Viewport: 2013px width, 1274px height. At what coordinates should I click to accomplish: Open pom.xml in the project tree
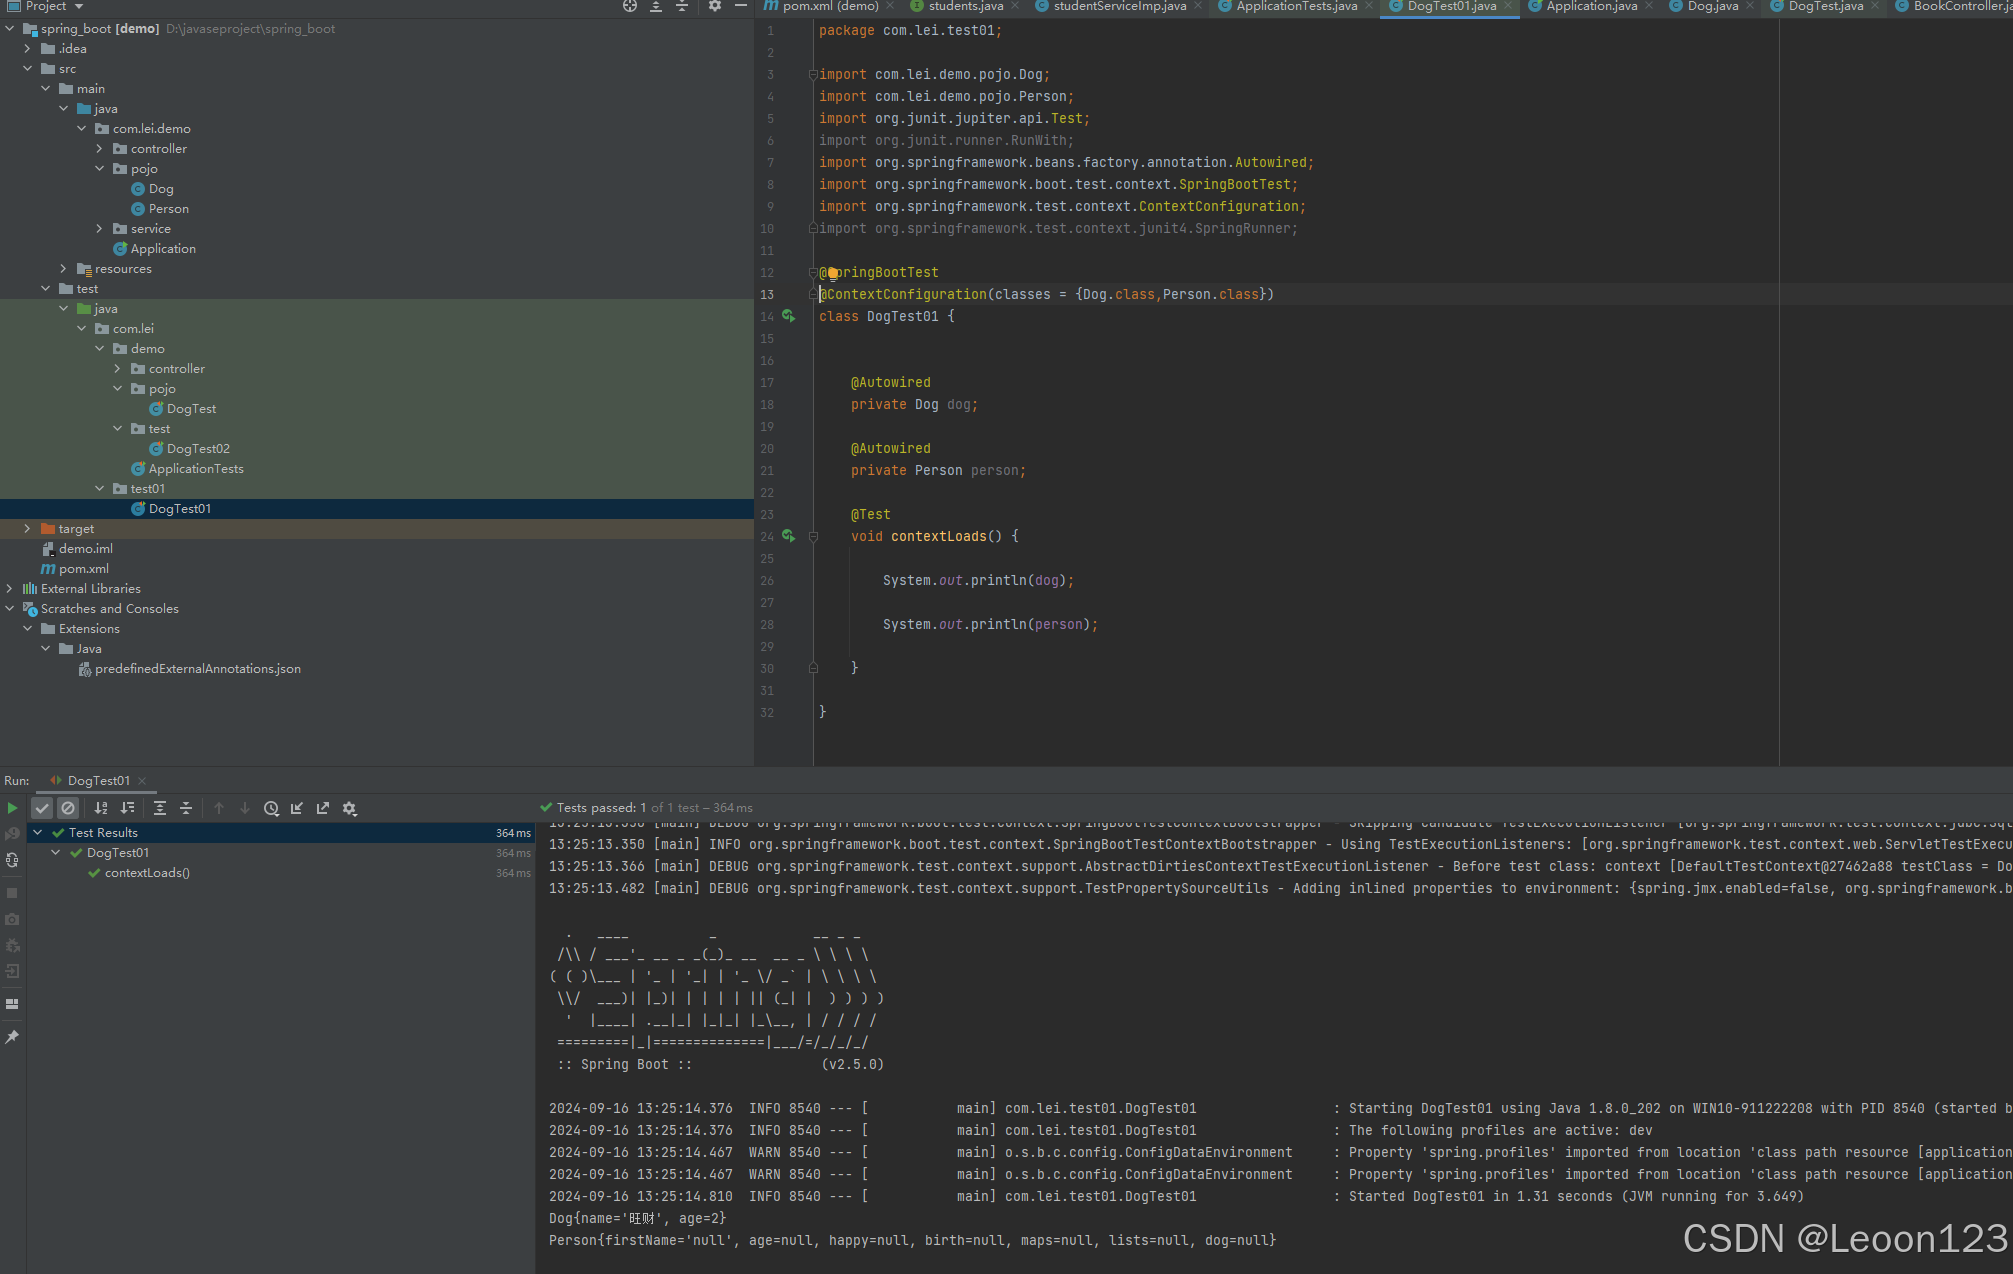click(x=83, y=569)
